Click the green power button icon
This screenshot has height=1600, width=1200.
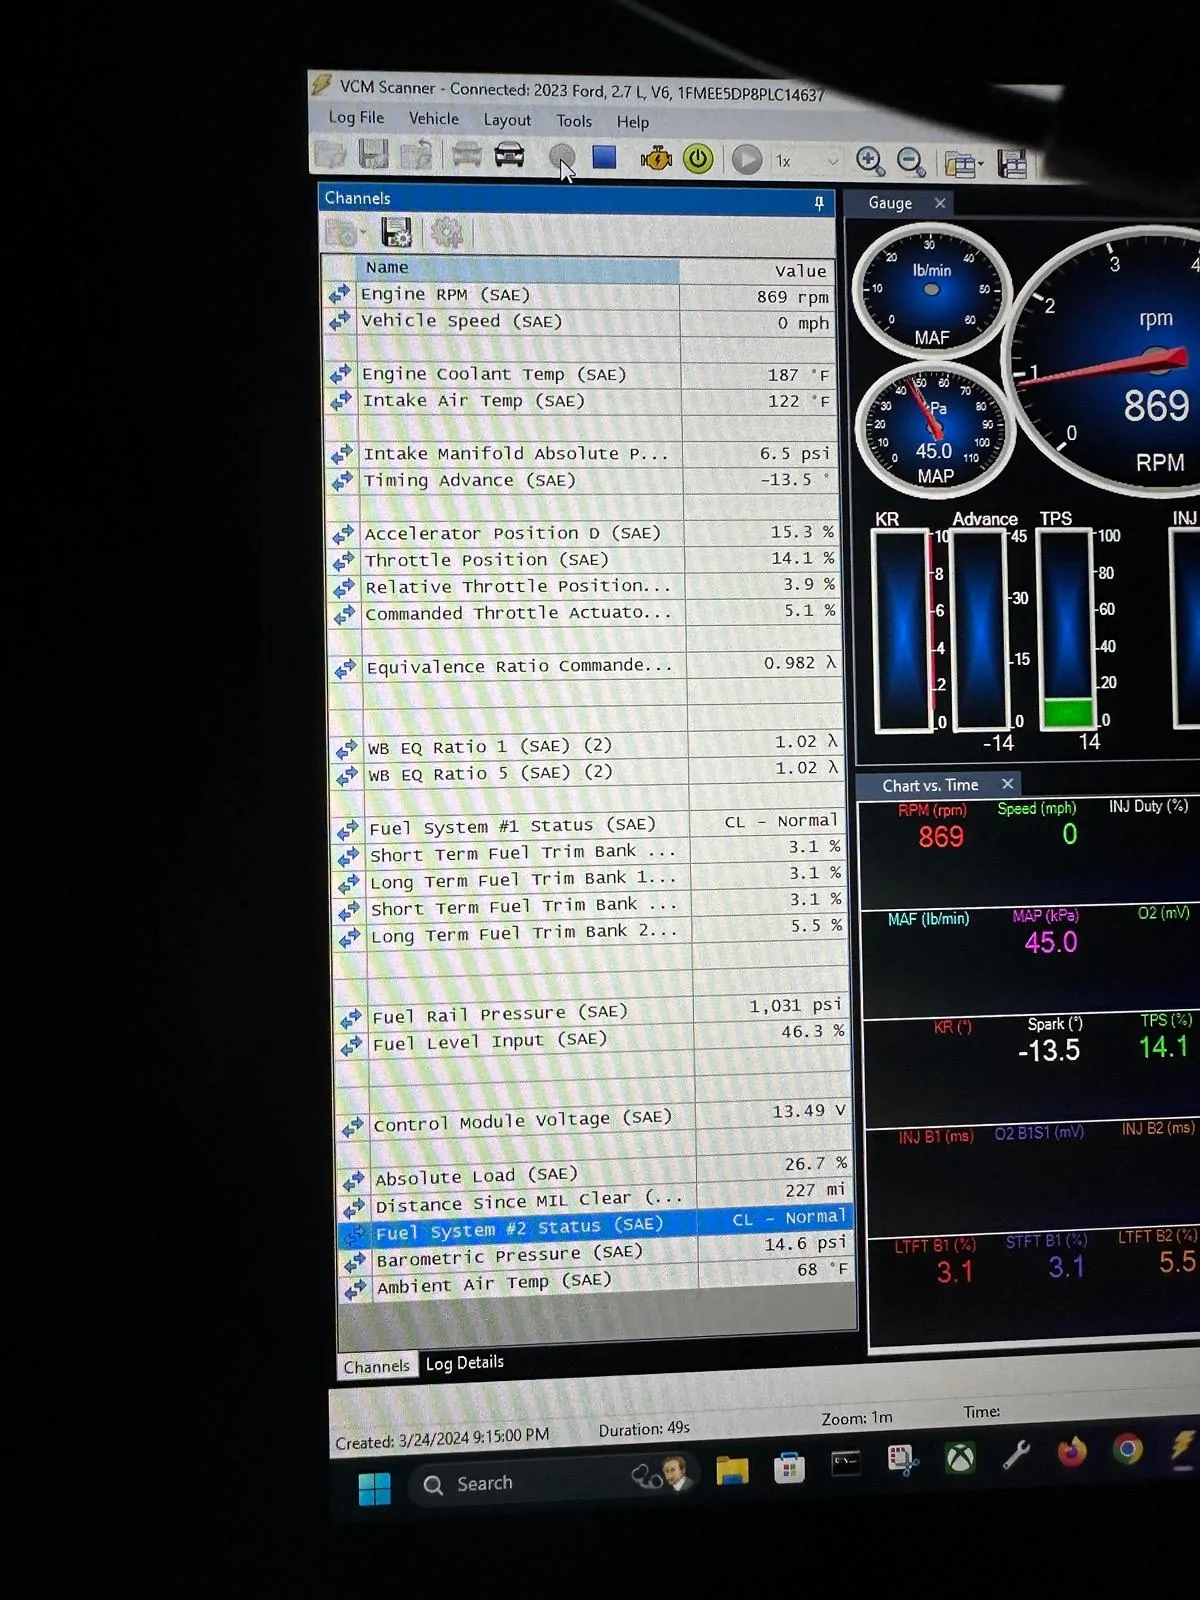click(x=698, y=159)
